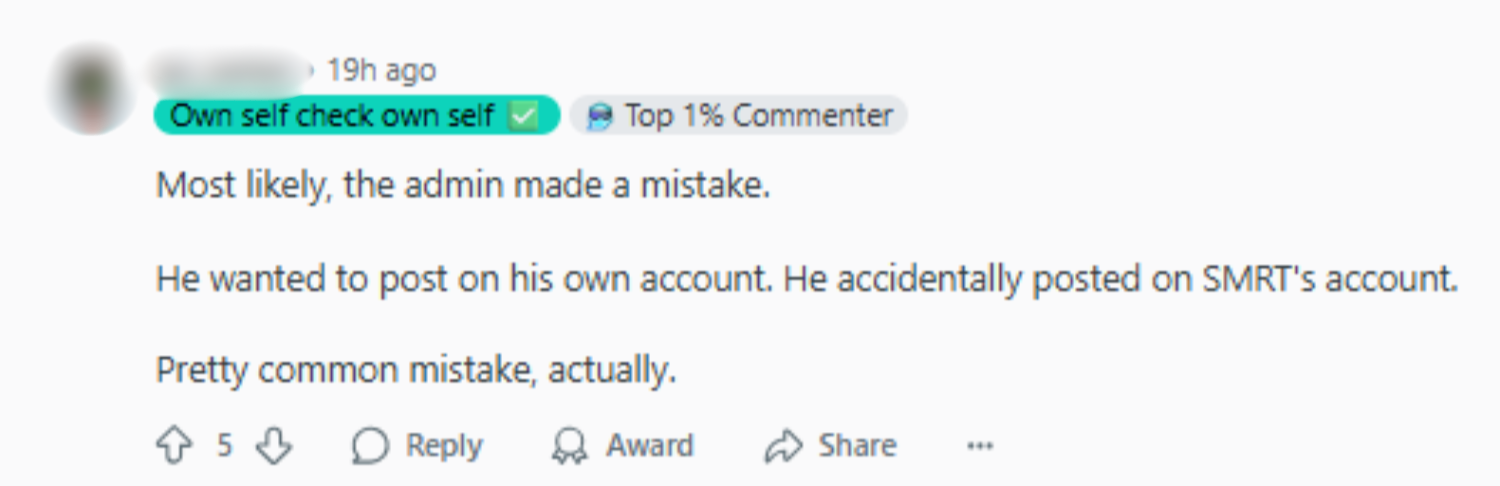Click the line "Most likely, the admin made a mistake."

463,187
